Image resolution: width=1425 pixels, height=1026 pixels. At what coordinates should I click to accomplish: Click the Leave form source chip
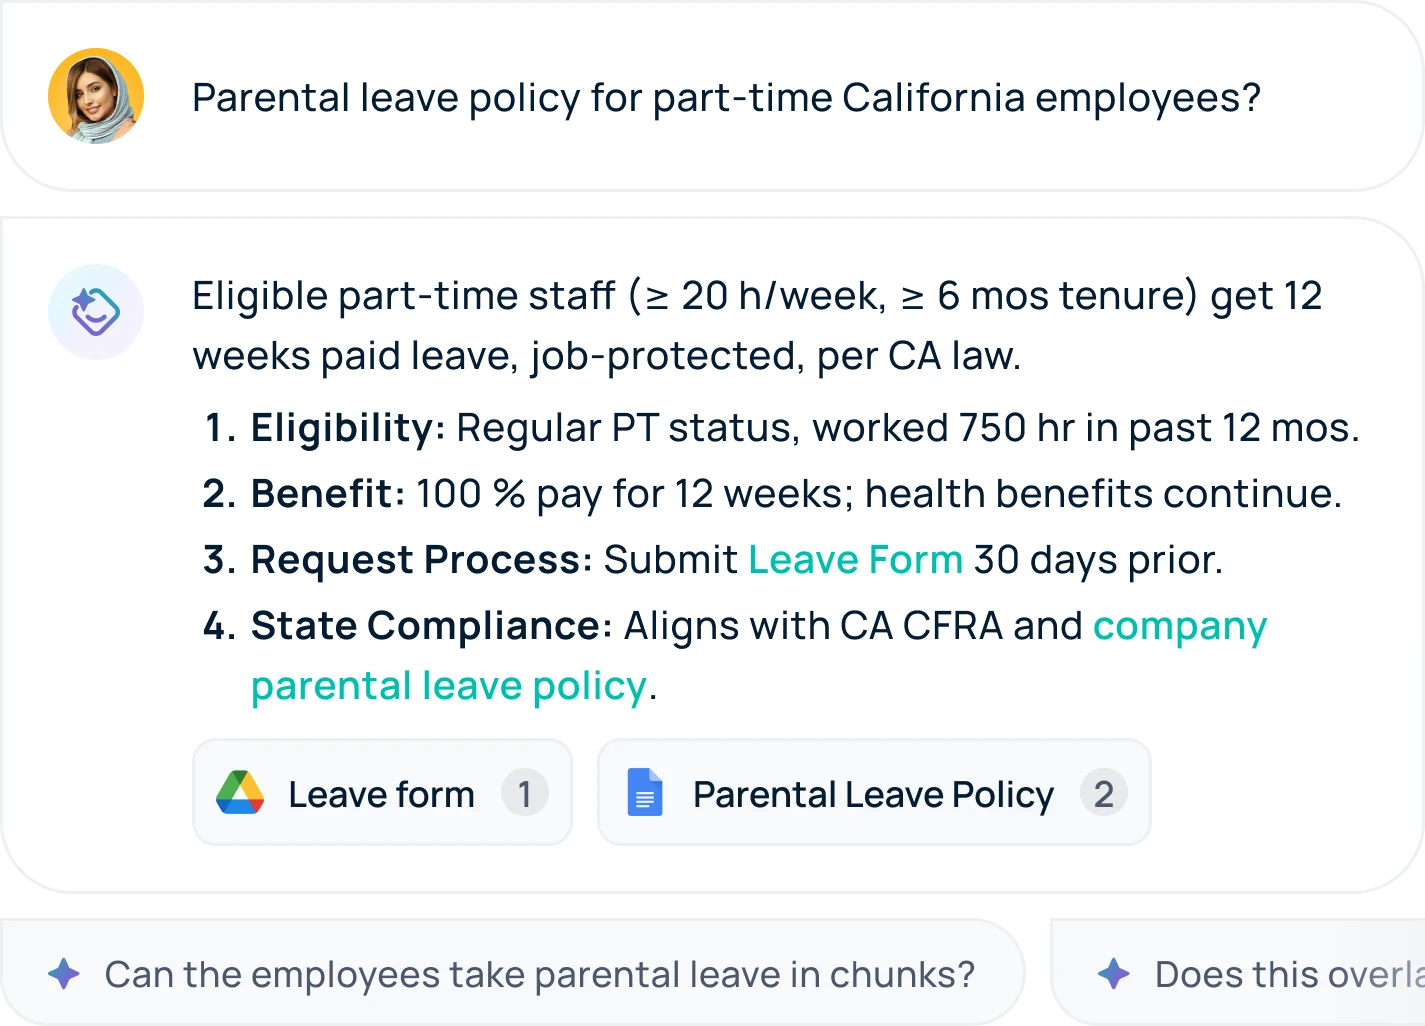click(382, 792)
